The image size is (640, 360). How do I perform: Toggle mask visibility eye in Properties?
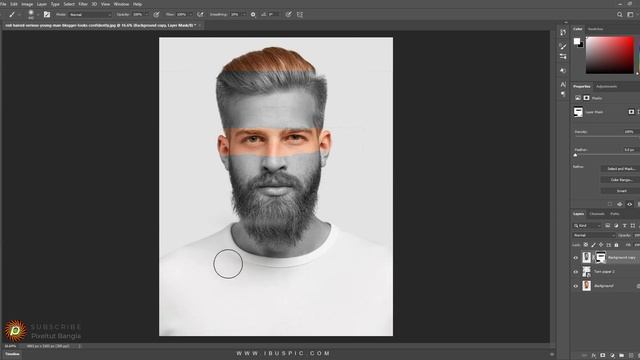point(629,204)
